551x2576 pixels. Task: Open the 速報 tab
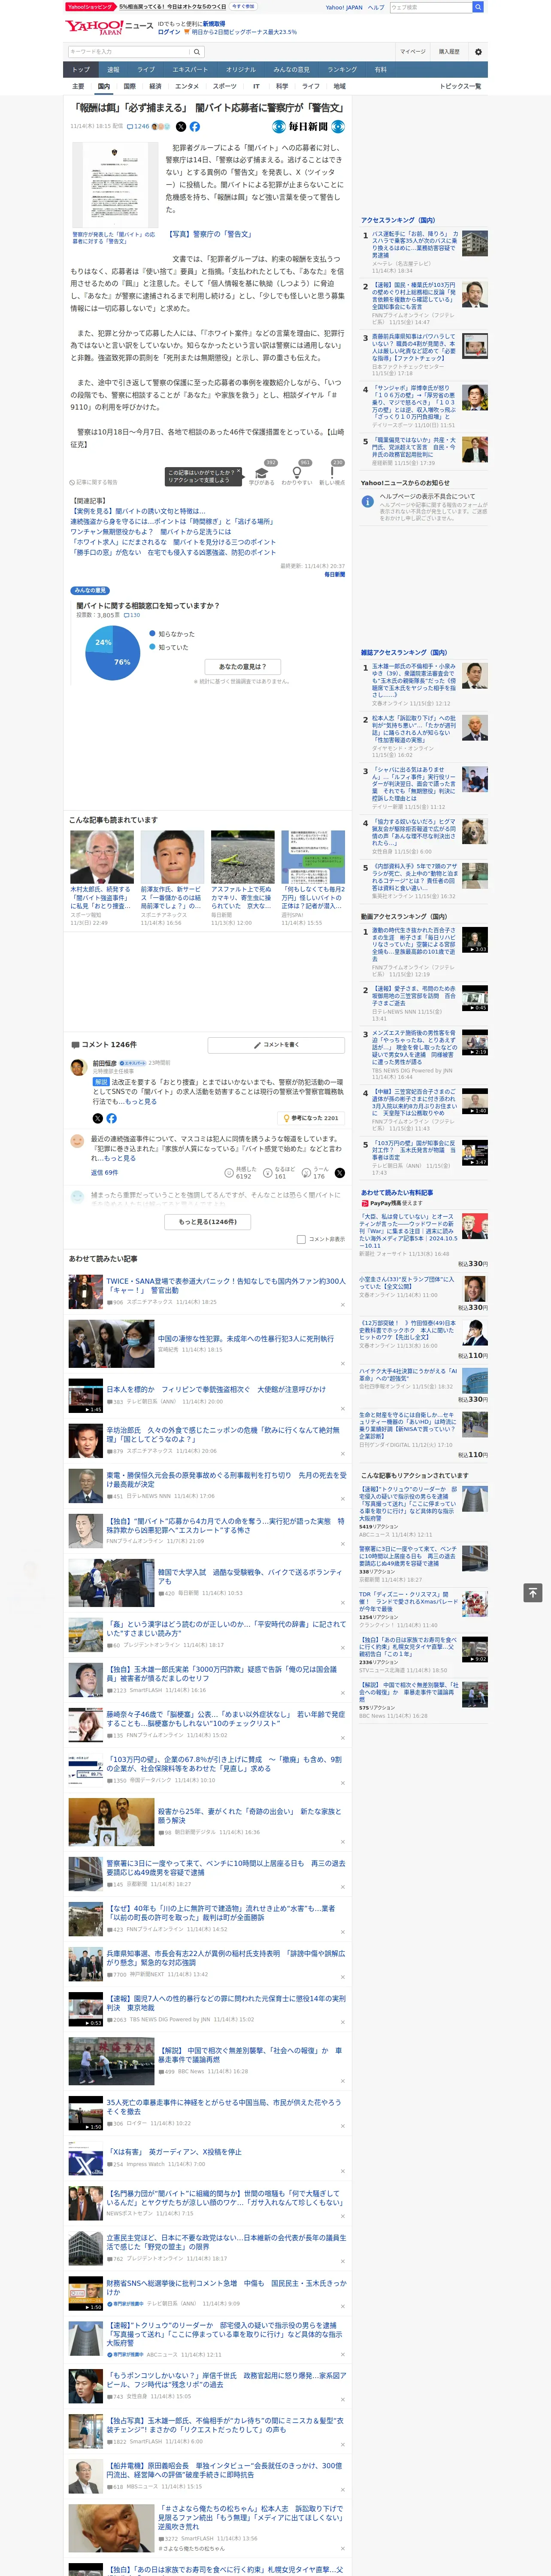point(113,70)
